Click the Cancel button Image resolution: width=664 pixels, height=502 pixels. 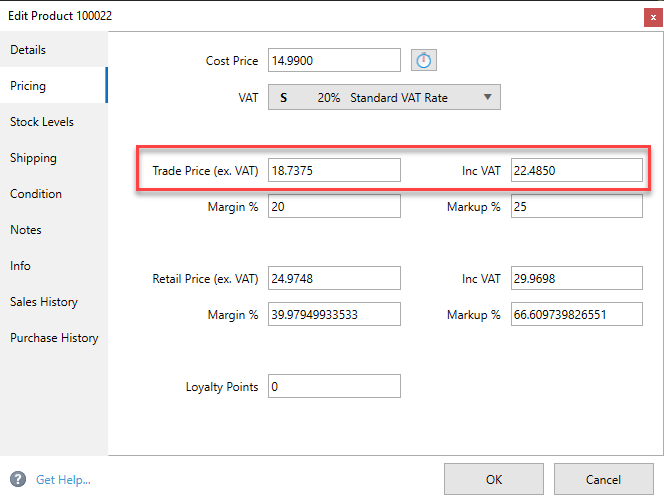coord(603,479)
